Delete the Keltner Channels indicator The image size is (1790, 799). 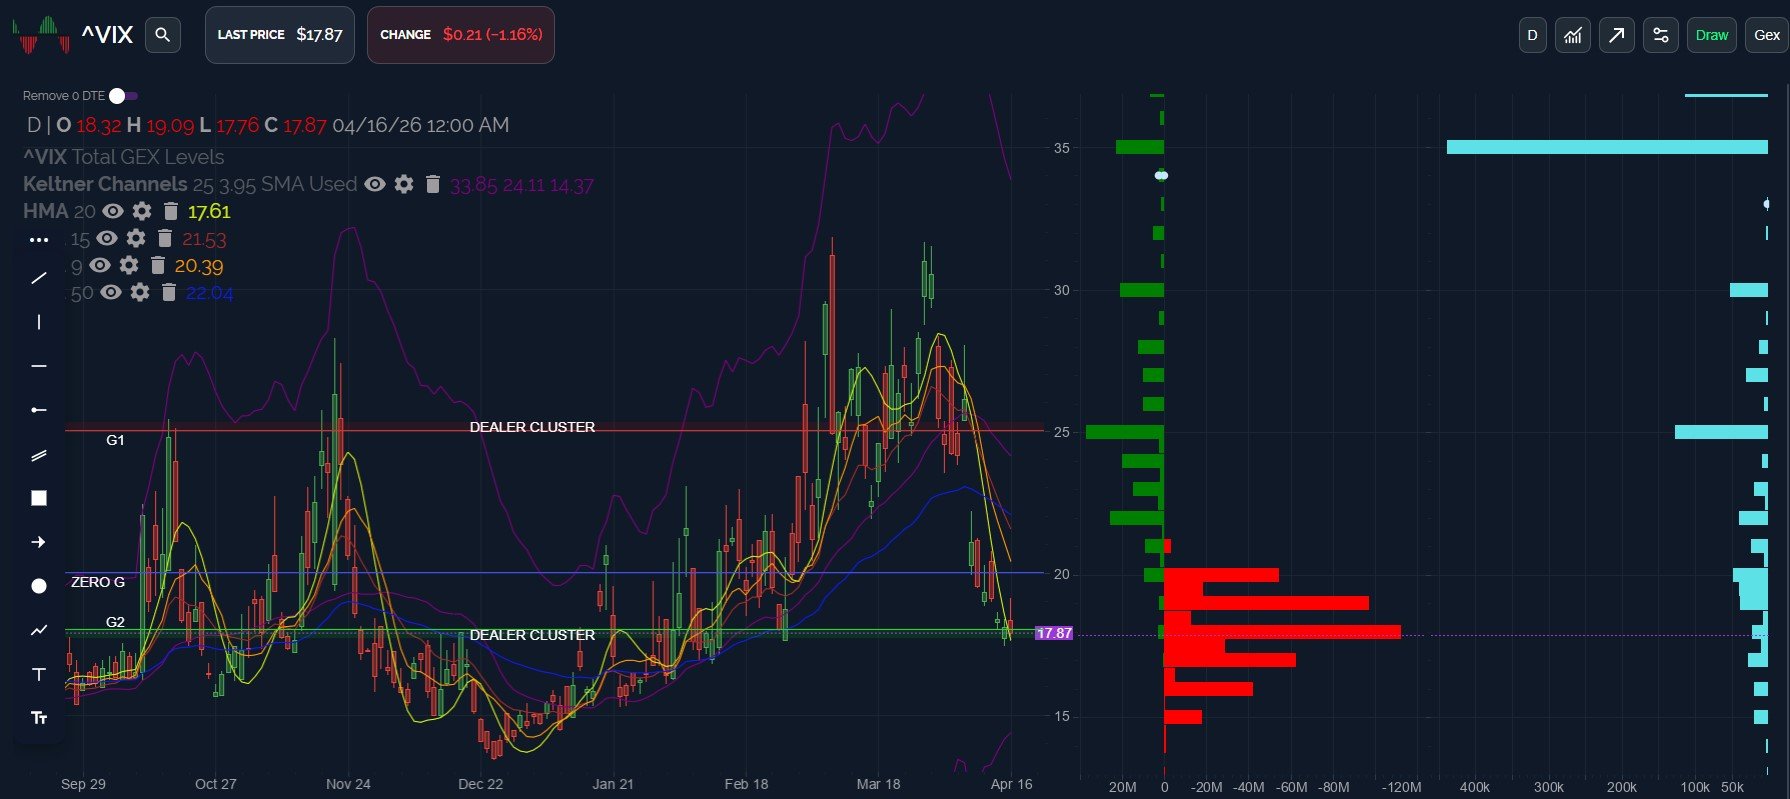coord(432,184)
